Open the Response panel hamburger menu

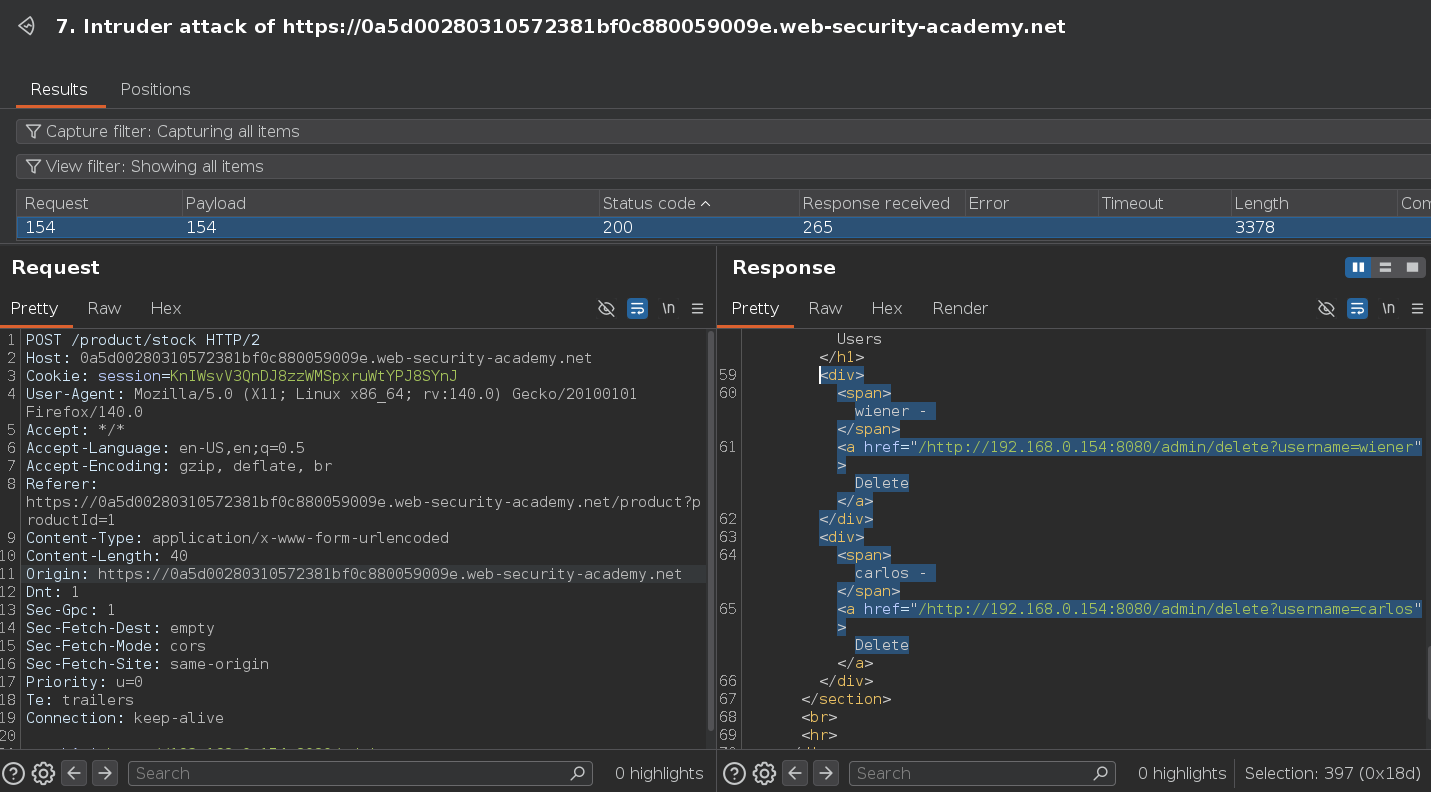click(1418, 308)
